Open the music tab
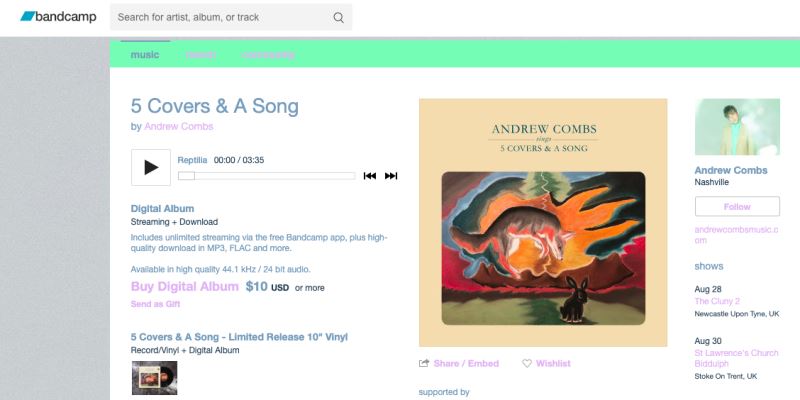Viewport: 800px width, 400px height. click(145, 55)
